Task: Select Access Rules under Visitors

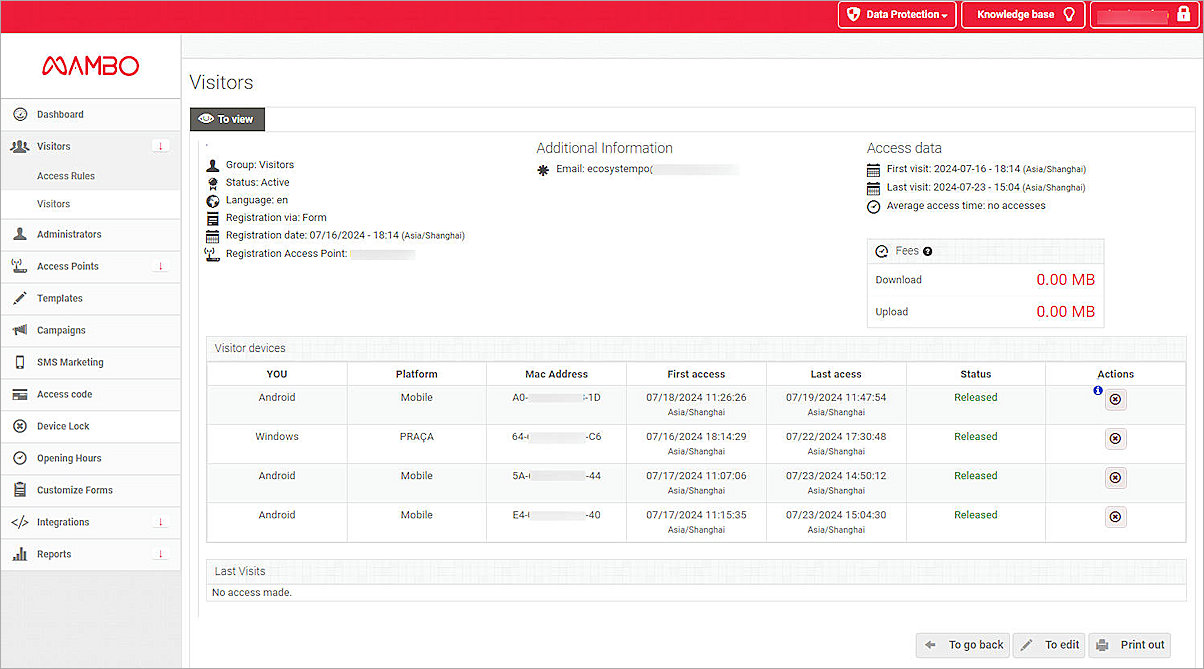Action: coord(66,175)
